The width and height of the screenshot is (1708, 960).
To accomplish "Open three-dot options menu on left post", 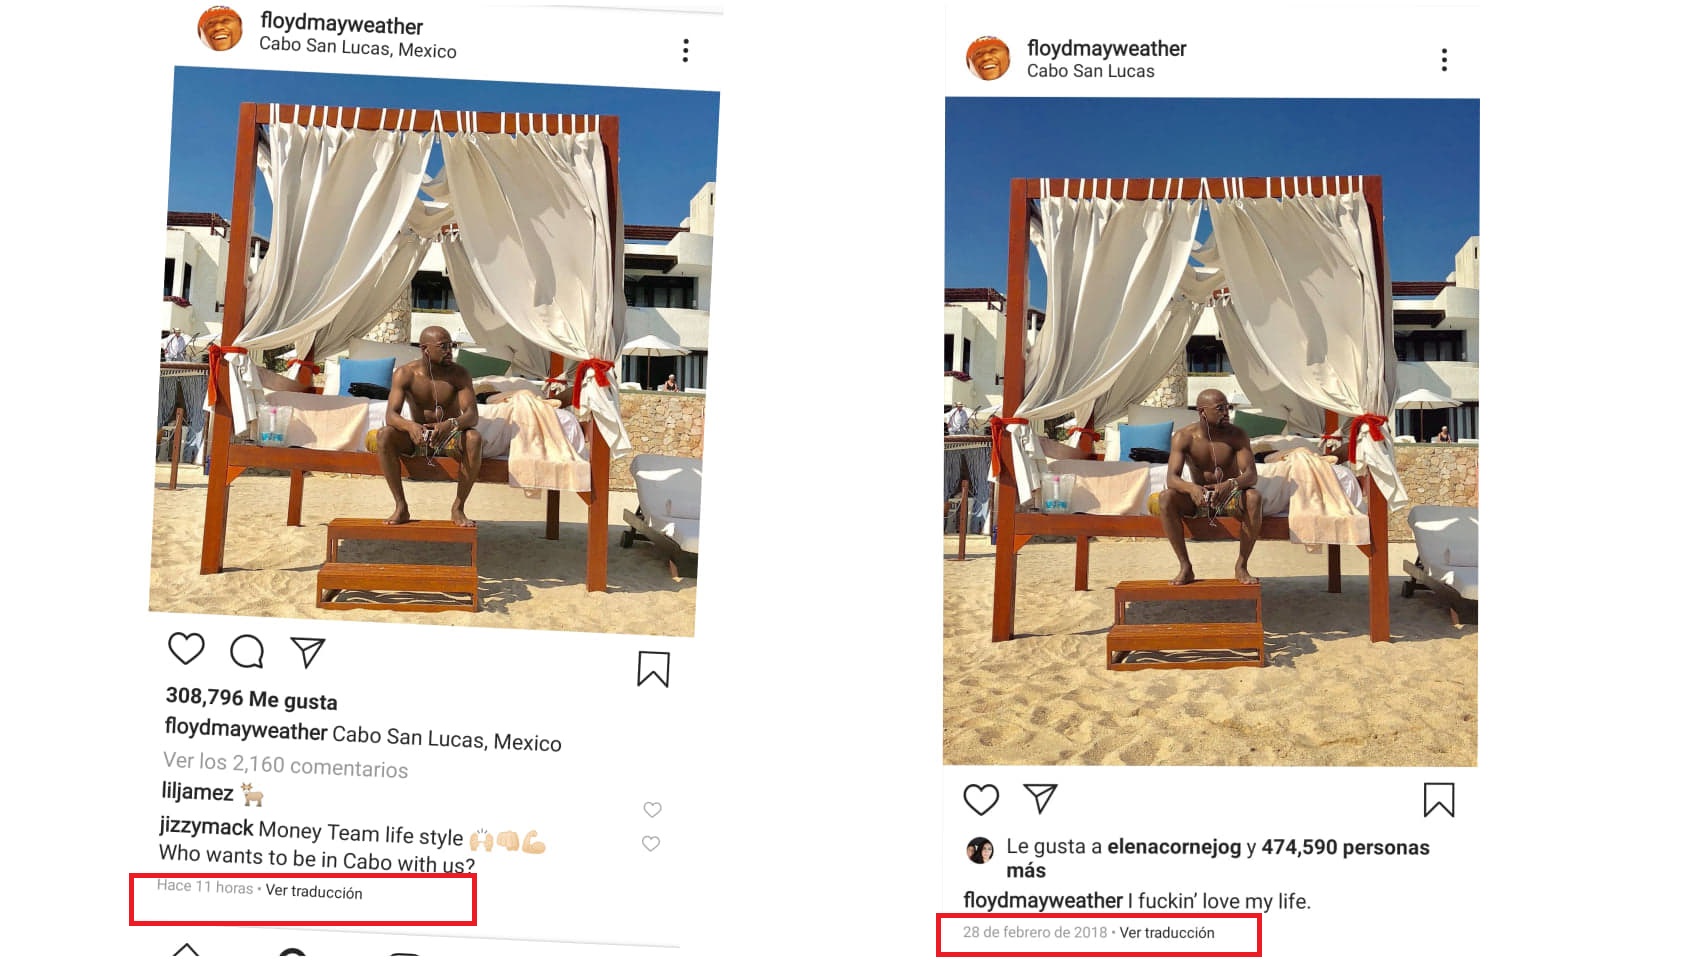I will (x=685, y=51).
